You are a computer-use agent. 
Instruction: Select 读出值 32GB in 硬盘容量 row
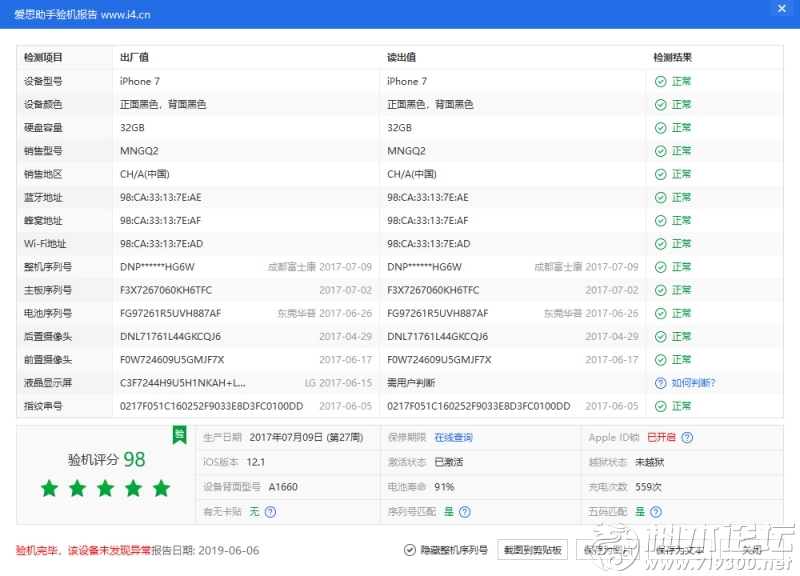click(x=399, y=128)
